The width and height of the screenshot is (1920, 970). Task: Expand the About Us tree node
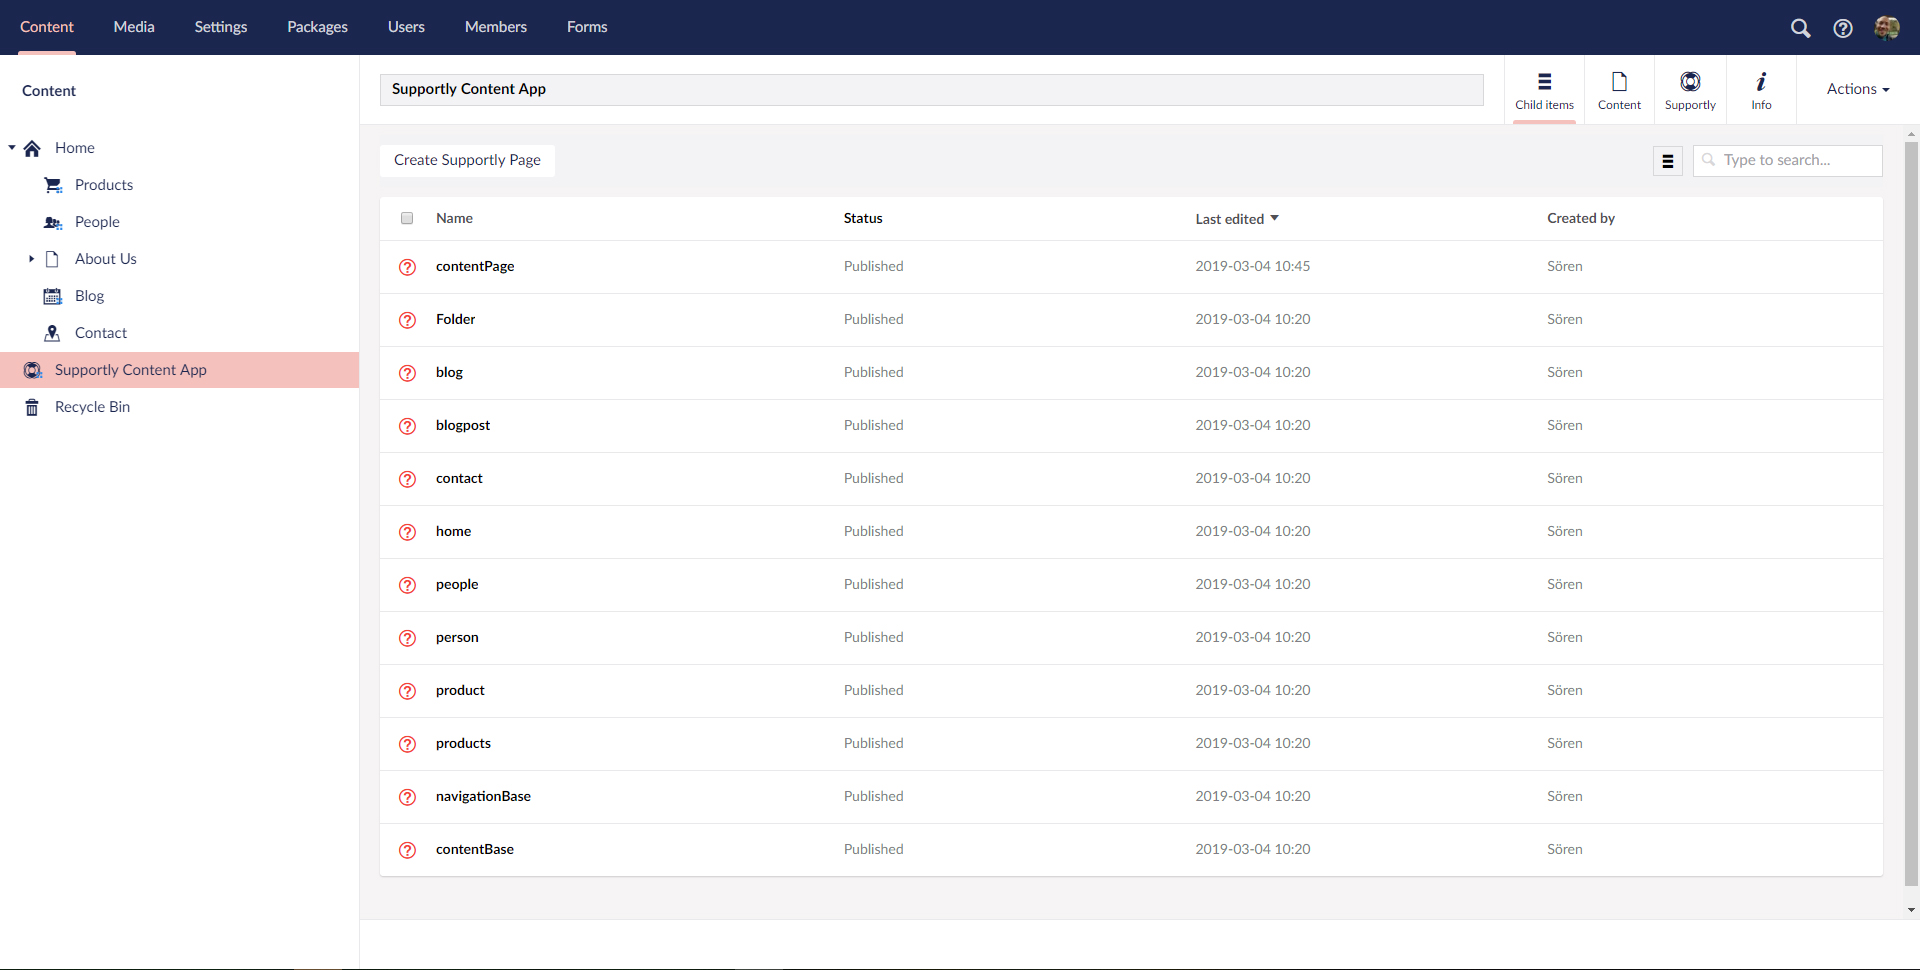pyautogui.click(x=31, y=259)
